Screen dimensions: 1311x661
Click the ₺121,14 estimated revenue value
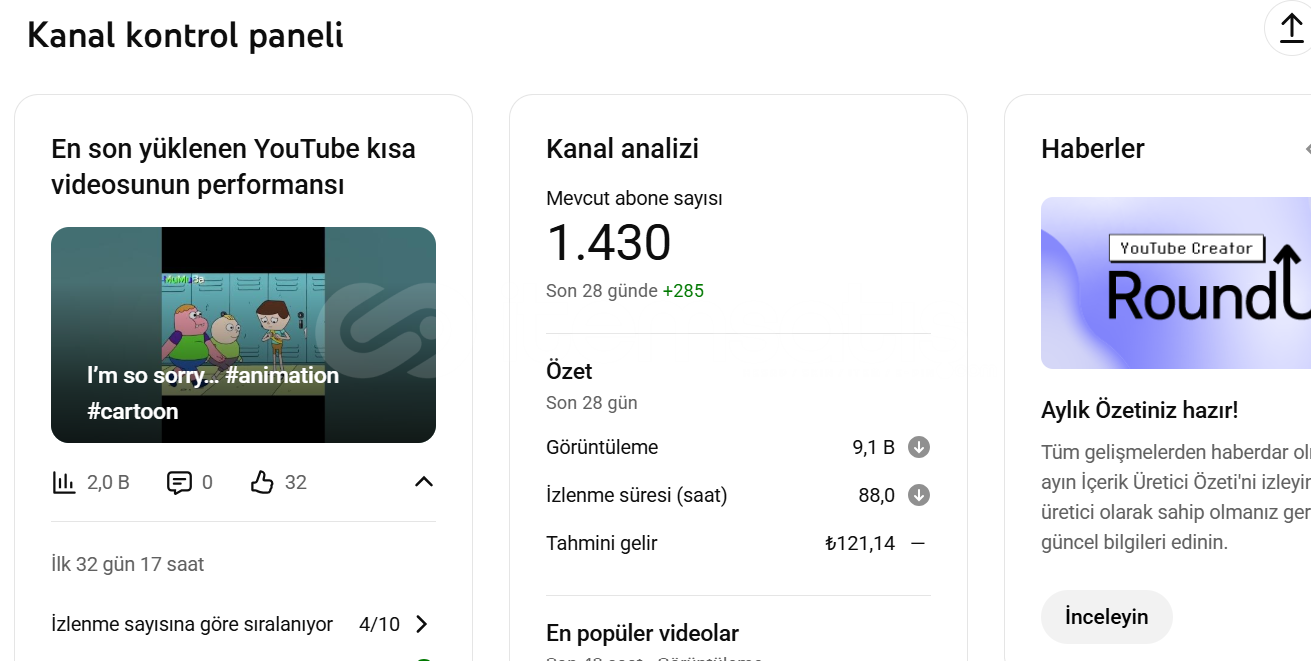pos(859,544)
